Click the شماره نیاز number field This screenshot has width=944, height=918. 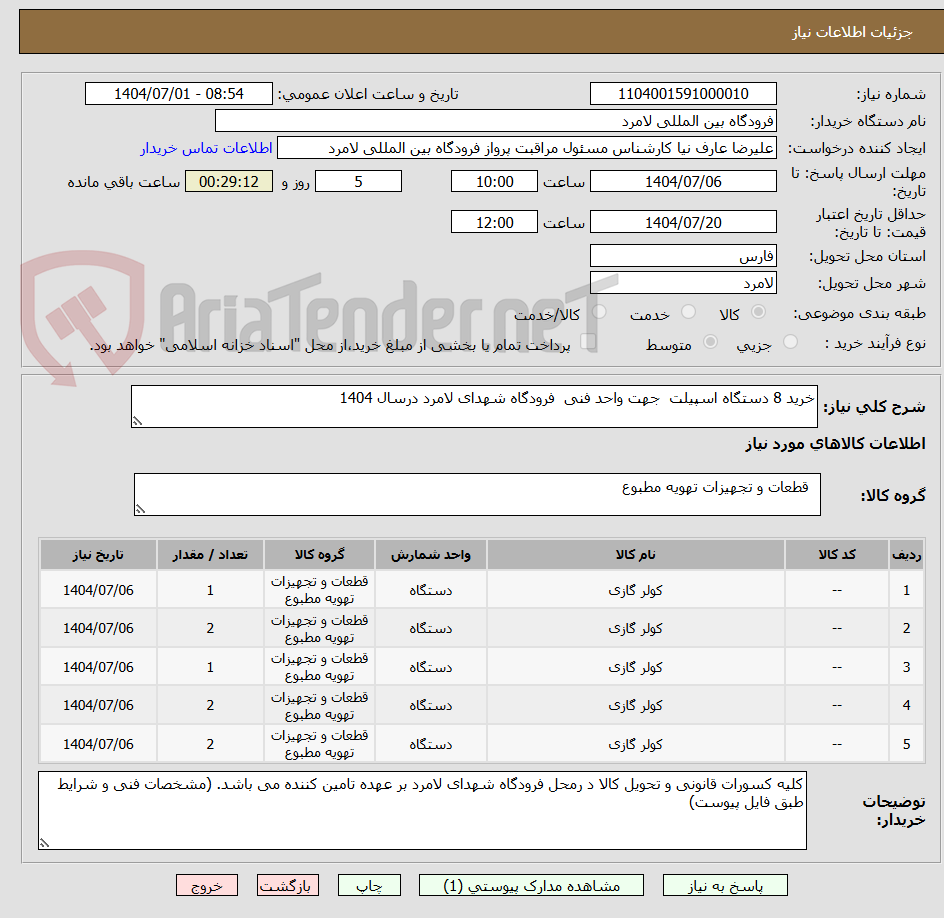click(683, 93)
